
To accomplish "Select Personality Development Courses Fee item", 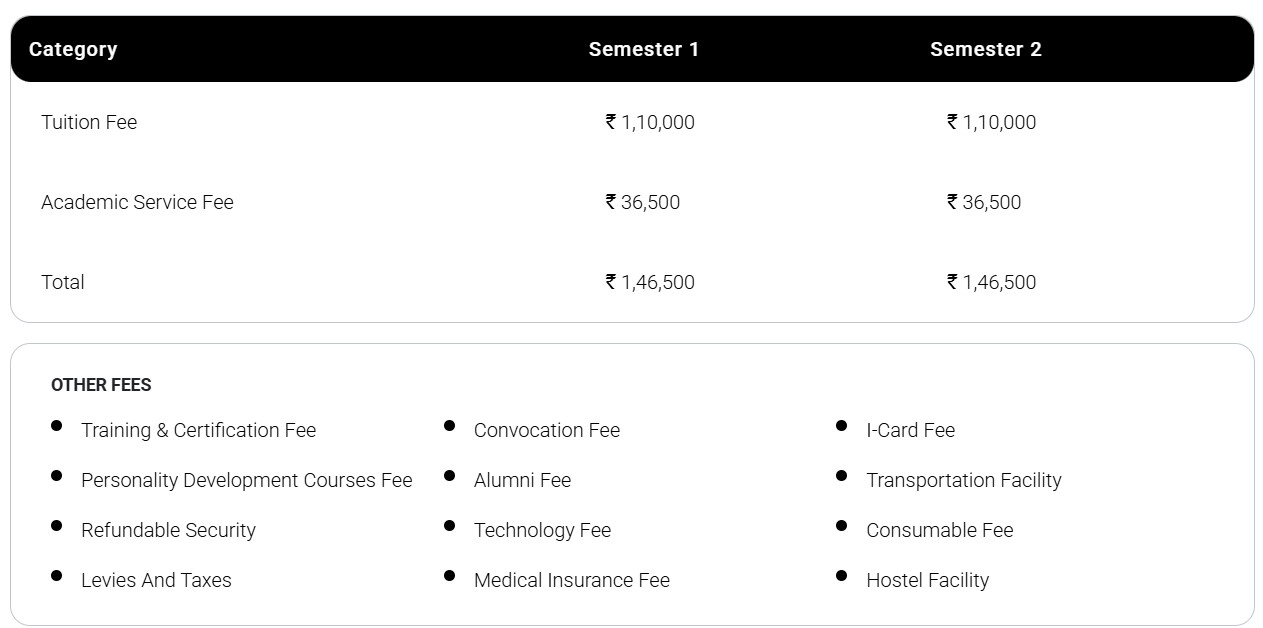I will coord(246,480).
